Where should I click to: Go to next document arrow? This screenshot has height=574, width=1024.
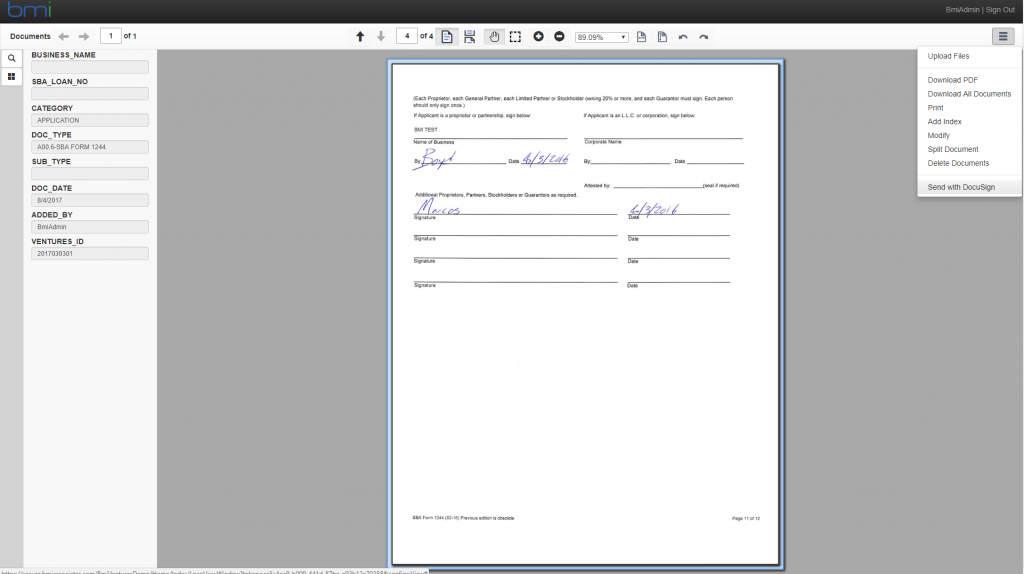(84, 37)
